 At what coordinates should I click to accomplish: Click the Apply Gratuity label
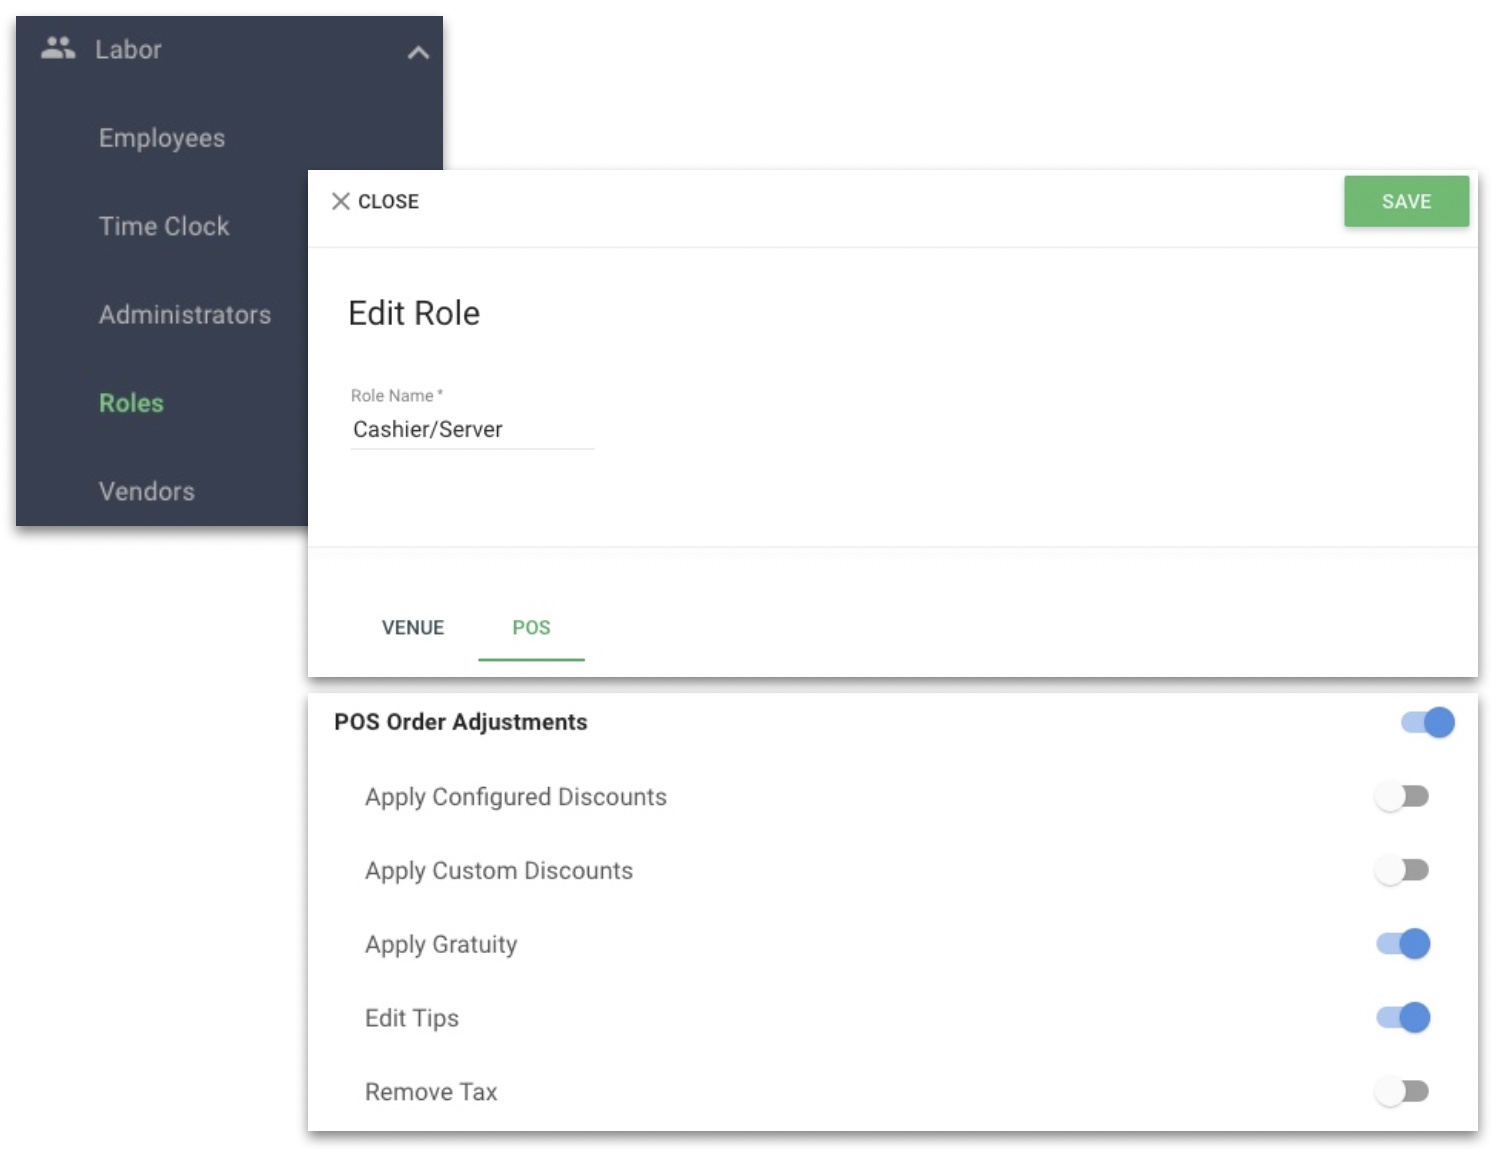[441, 944]
